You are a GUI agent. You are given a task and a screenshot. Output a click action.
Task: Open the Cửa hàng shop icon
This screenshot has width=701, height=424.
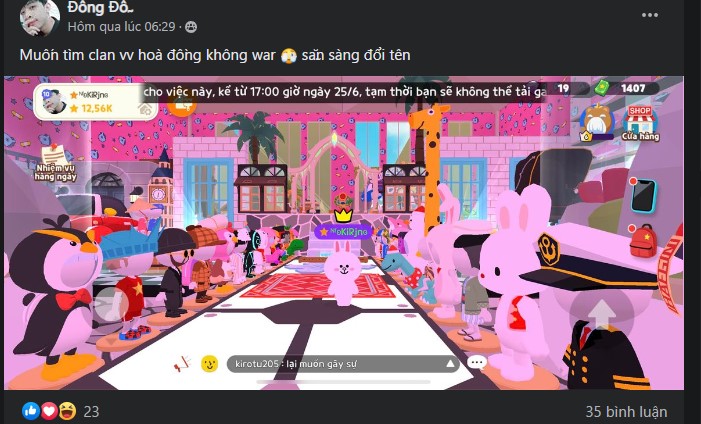pos(640,123)
